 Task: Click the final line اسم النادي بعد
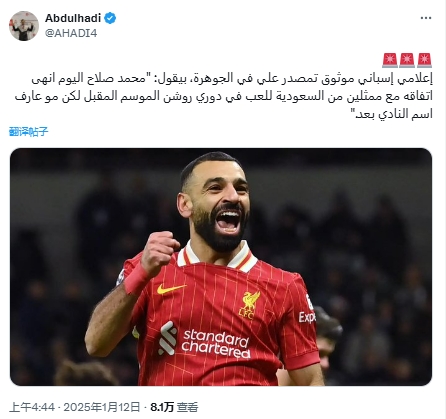[x=393, y=114]
